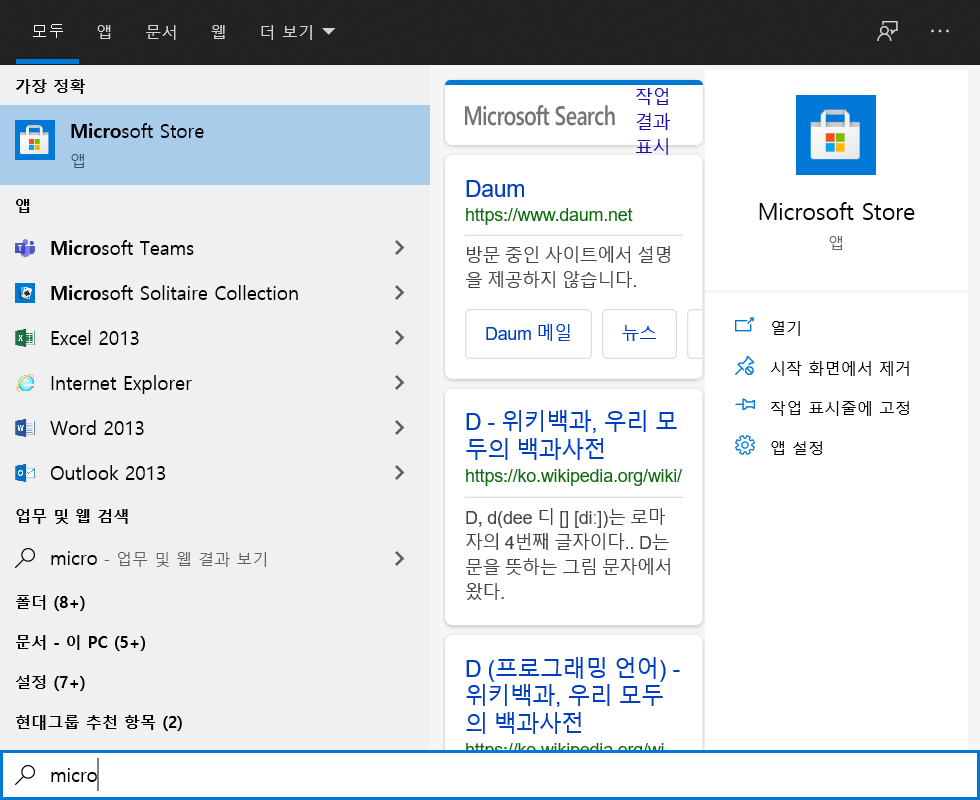The height and width of the screenshot is (800, 980).
Task: Switch to the 웹 tab
Action: click(218, 31)
